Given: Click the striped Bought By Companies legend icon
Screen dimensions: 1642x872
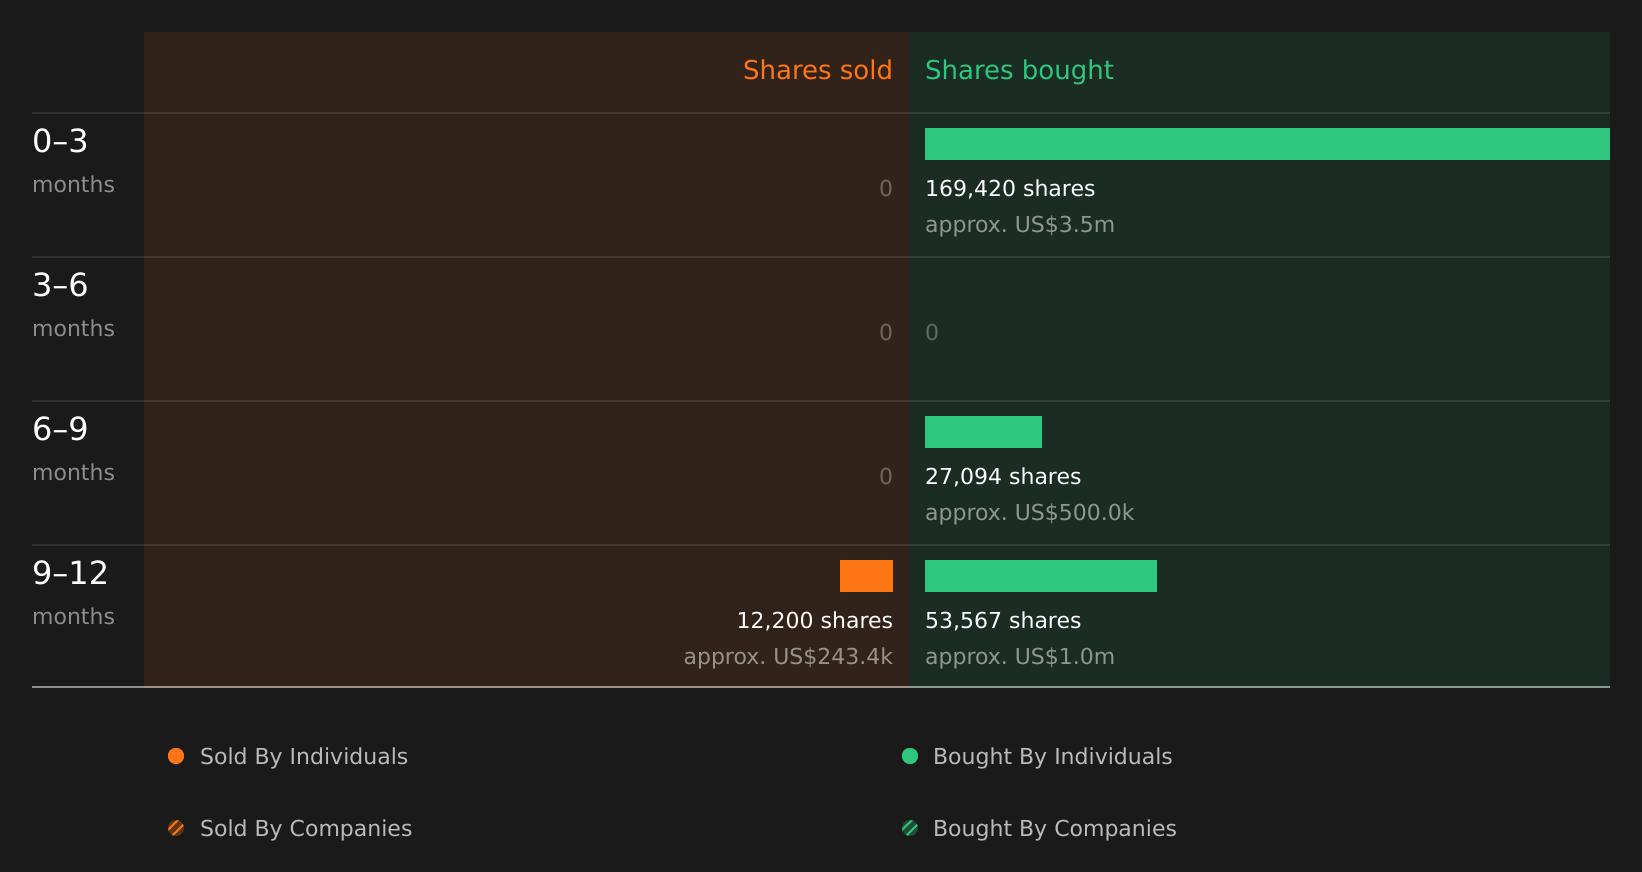Looking at the screenshot, I should click(910, 828).
